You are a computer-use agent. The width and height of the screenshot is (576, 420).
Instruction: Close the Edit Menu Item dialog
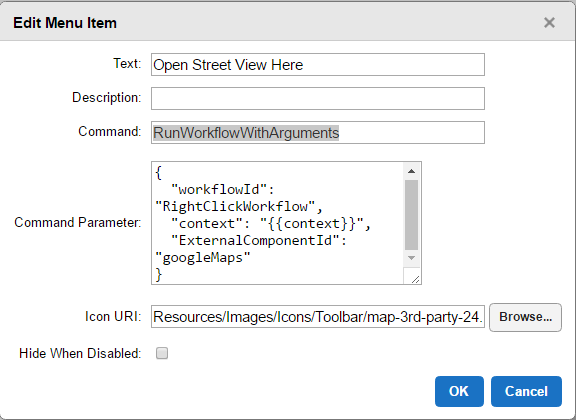pyautogui.click(x=549, y=23)
